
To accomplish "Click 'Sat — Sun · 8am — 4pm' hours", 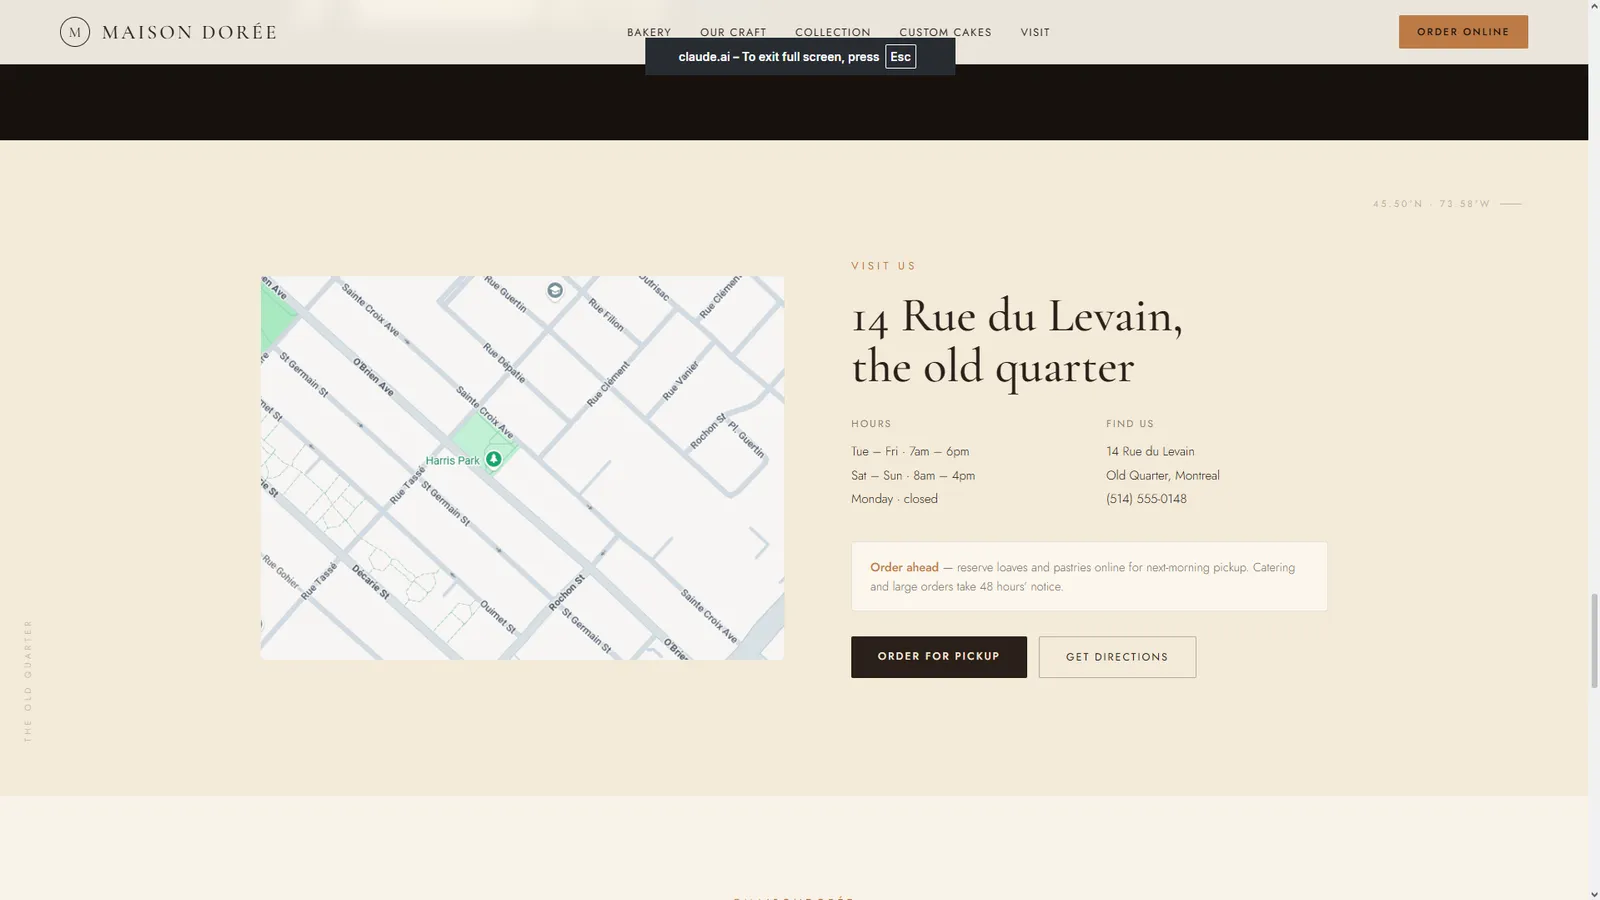I will pos(913,476).
